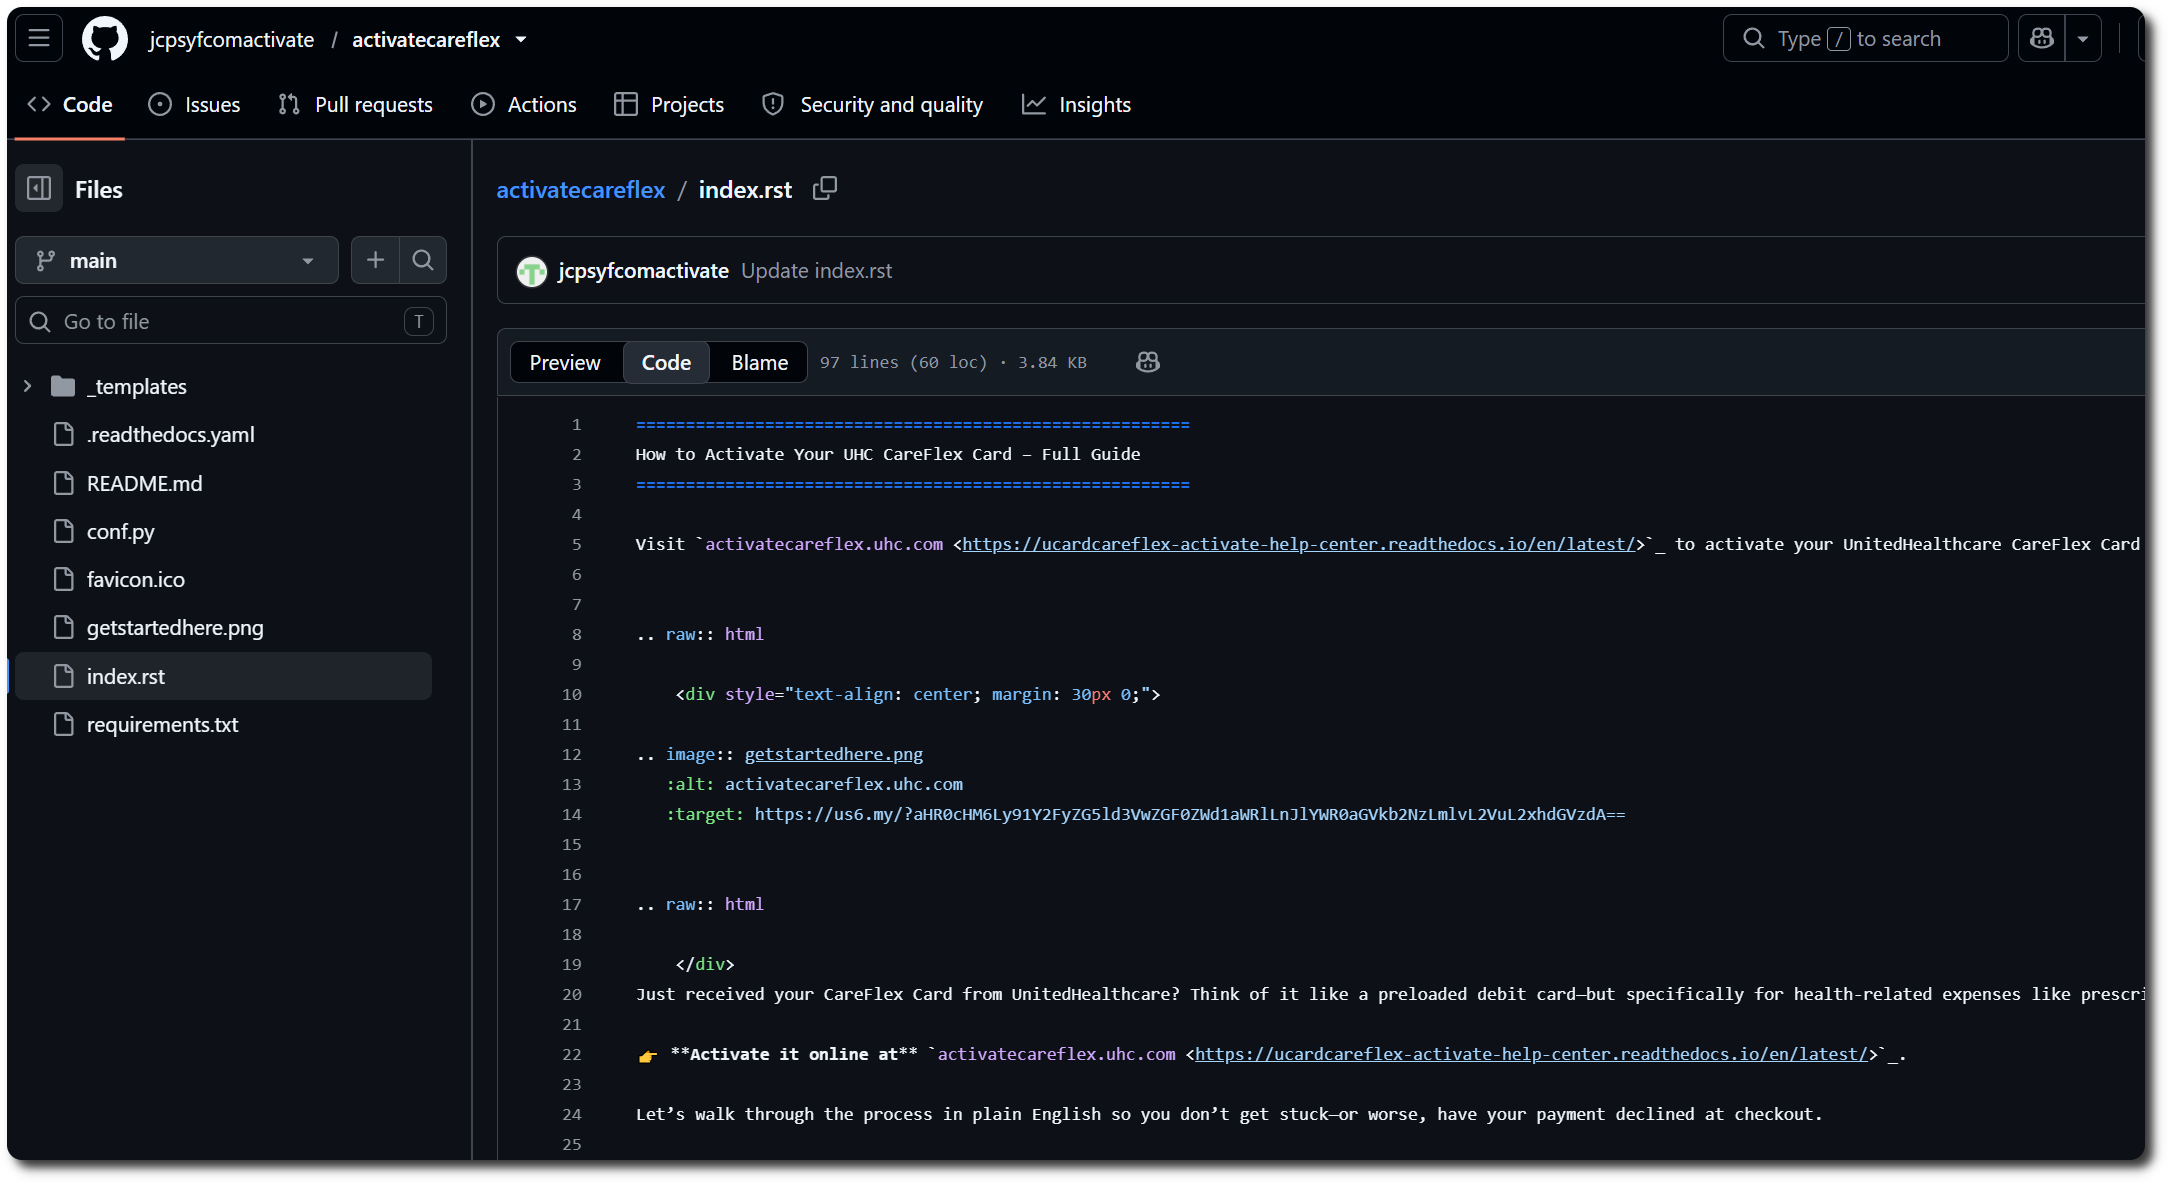2168x1183 pixels.
Task: Click the Issues tab circle icon
Action: [x=160, y=104]
